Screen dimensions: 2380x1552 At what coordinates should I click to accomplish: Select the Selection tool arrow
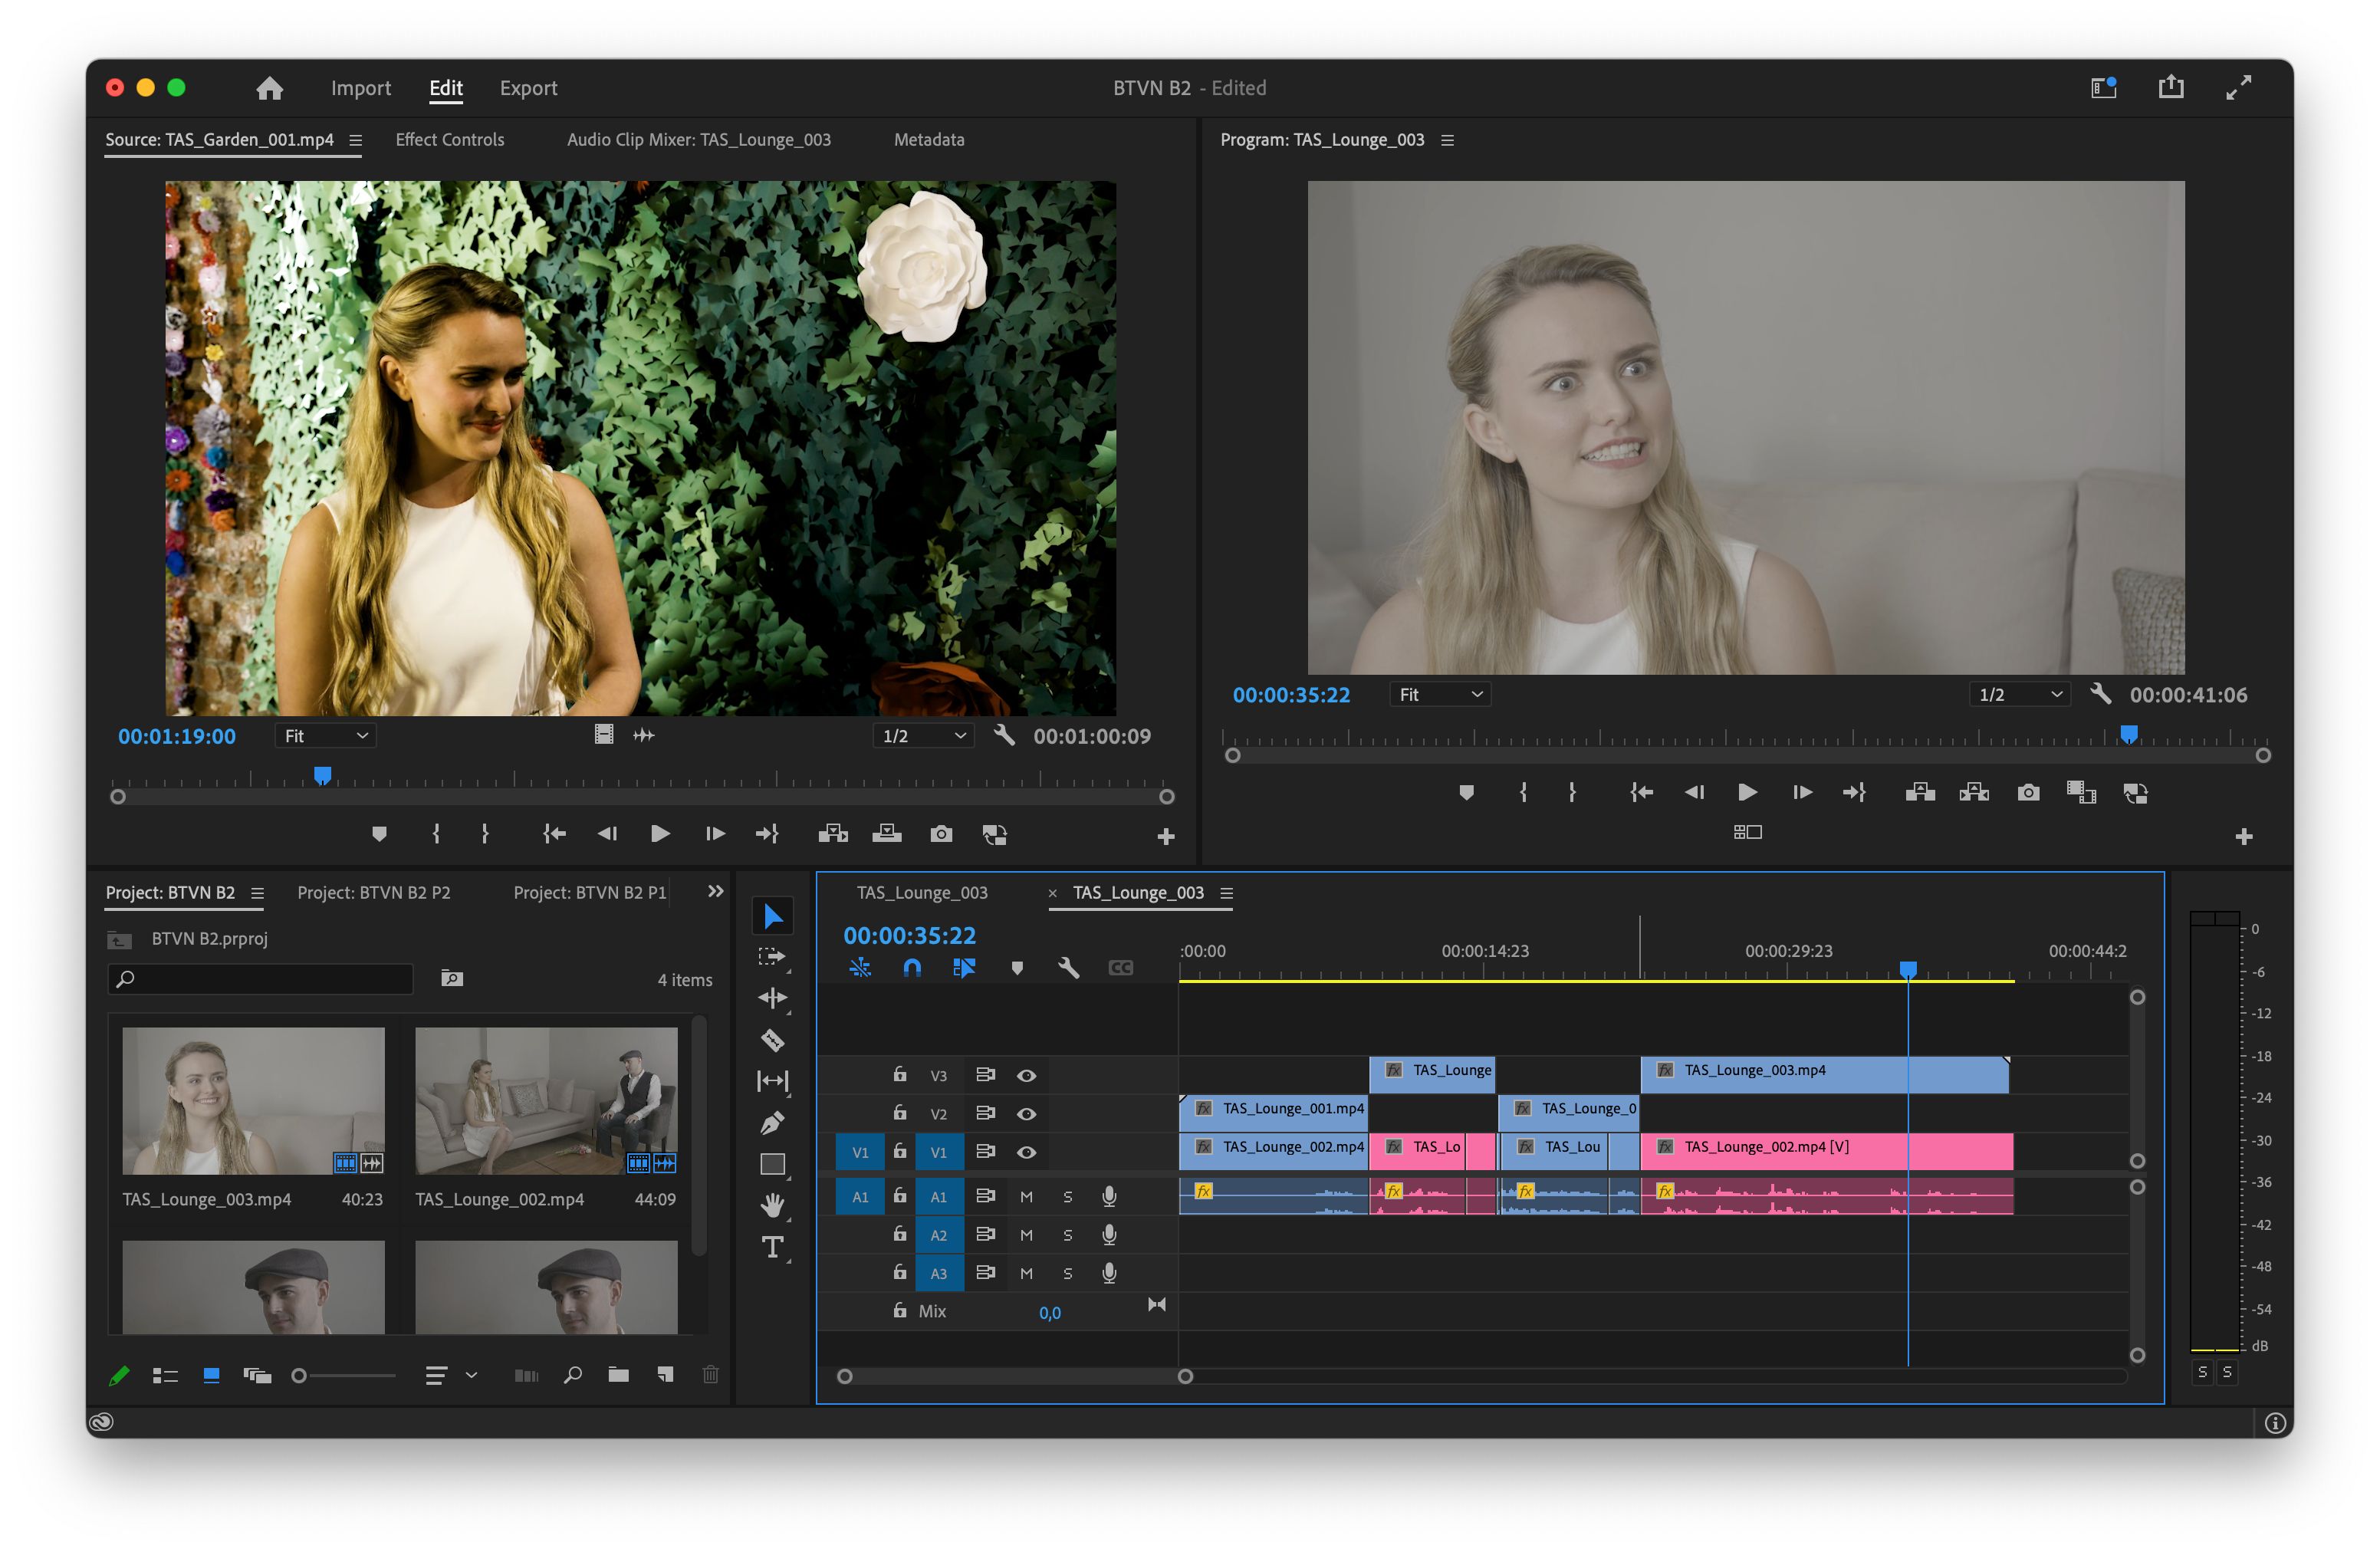772,915
